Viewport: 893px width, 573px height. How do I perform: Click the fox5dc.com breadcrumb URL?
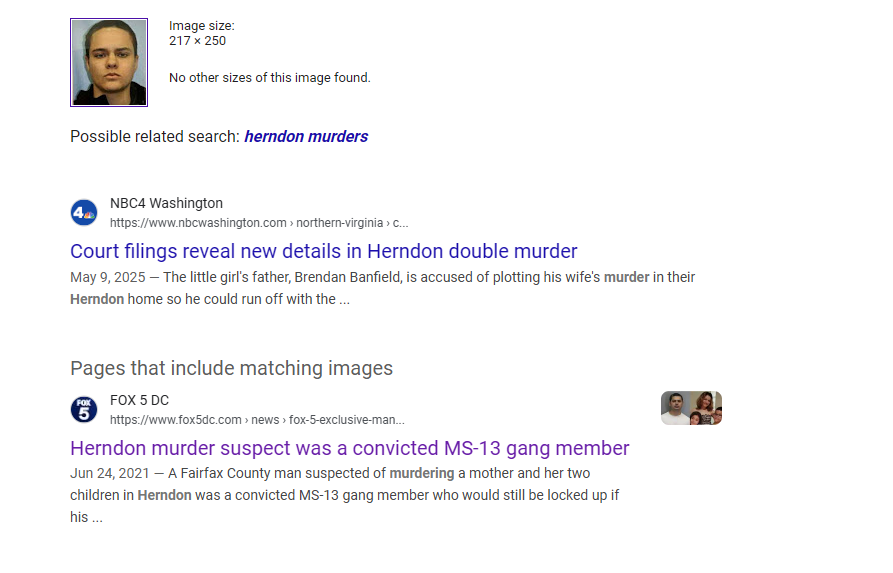[257, 420]
